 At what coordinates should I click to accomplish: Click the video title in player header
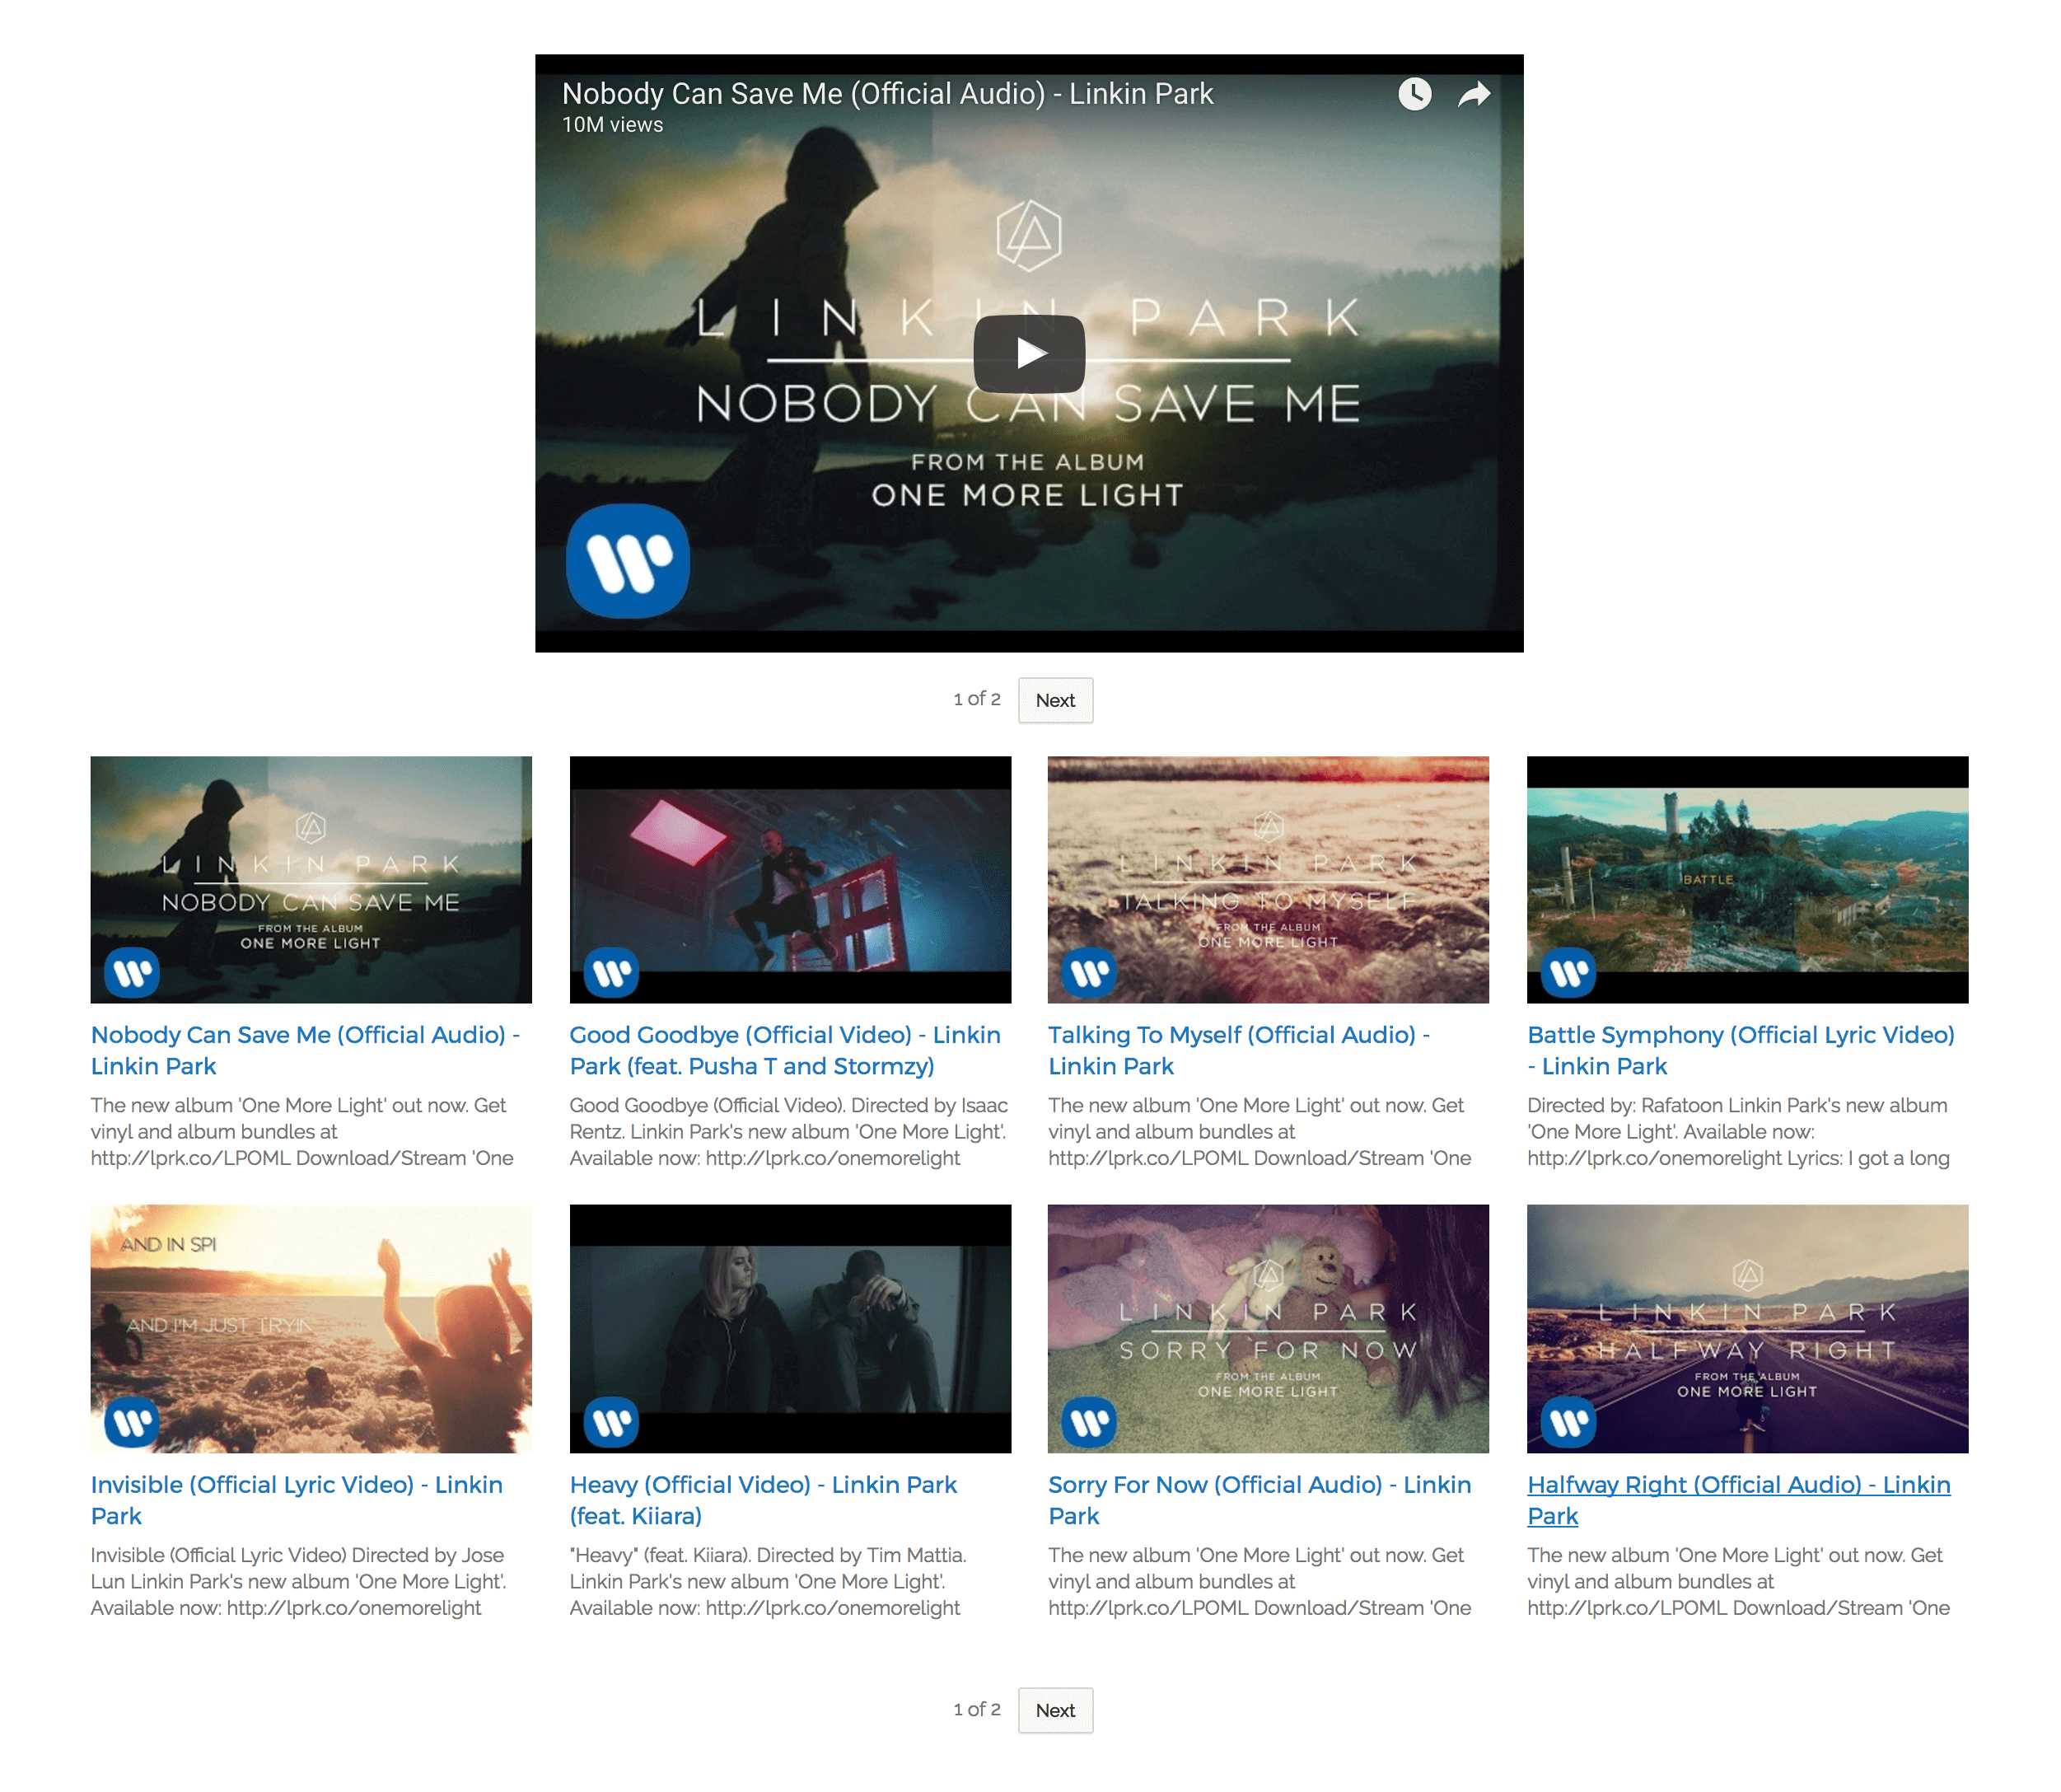pyautogui.click(x=886, y=94)
